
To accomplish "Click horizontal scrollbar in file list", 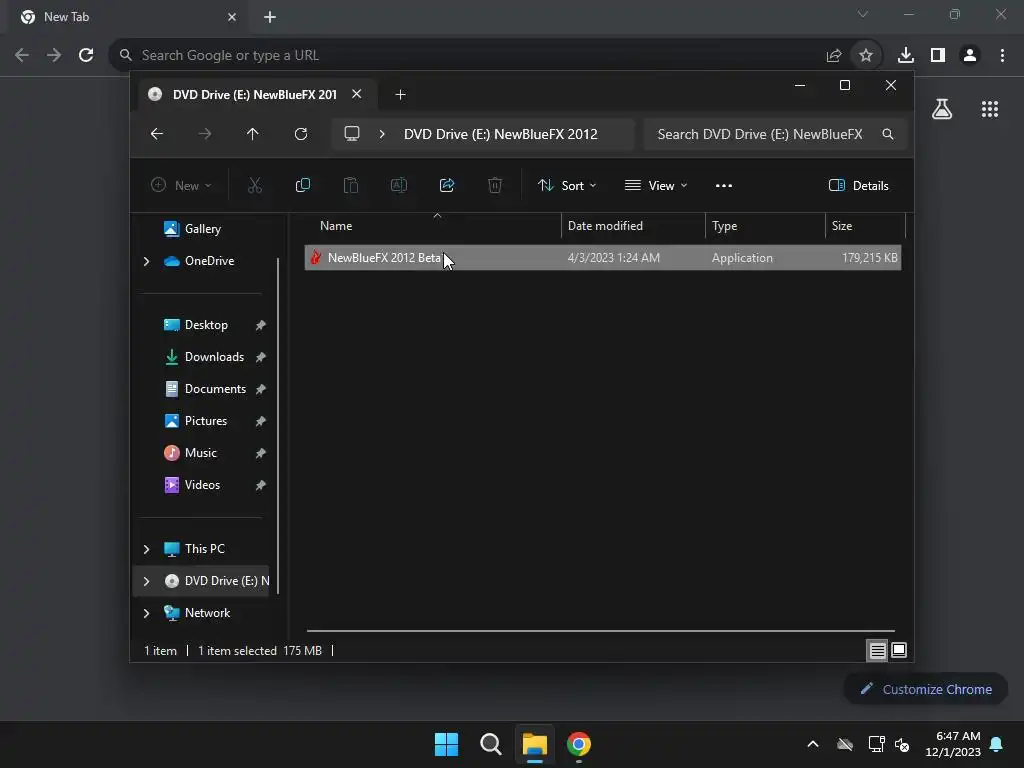I will click(601, 631).
